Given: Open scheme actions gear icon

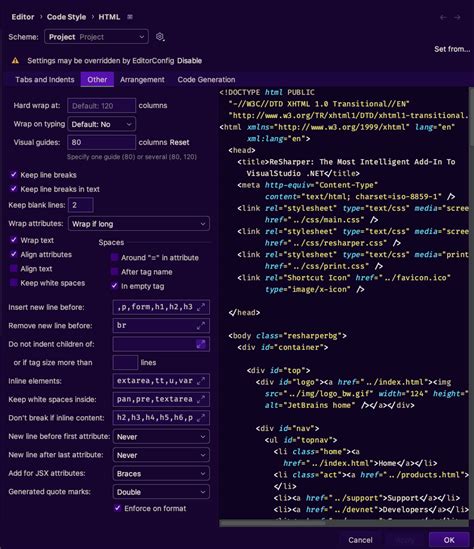Looking at the screenshot, I should coord(160,37).
